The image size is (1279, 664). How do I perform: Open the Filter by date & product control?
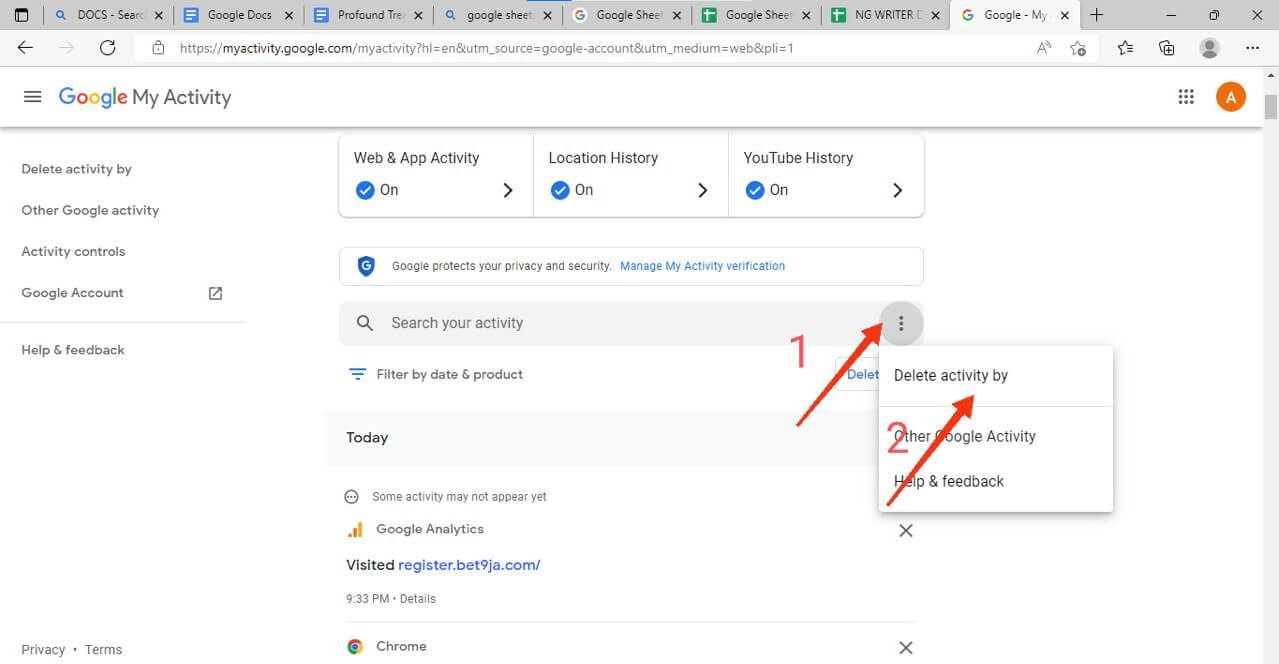click(436, 373)
